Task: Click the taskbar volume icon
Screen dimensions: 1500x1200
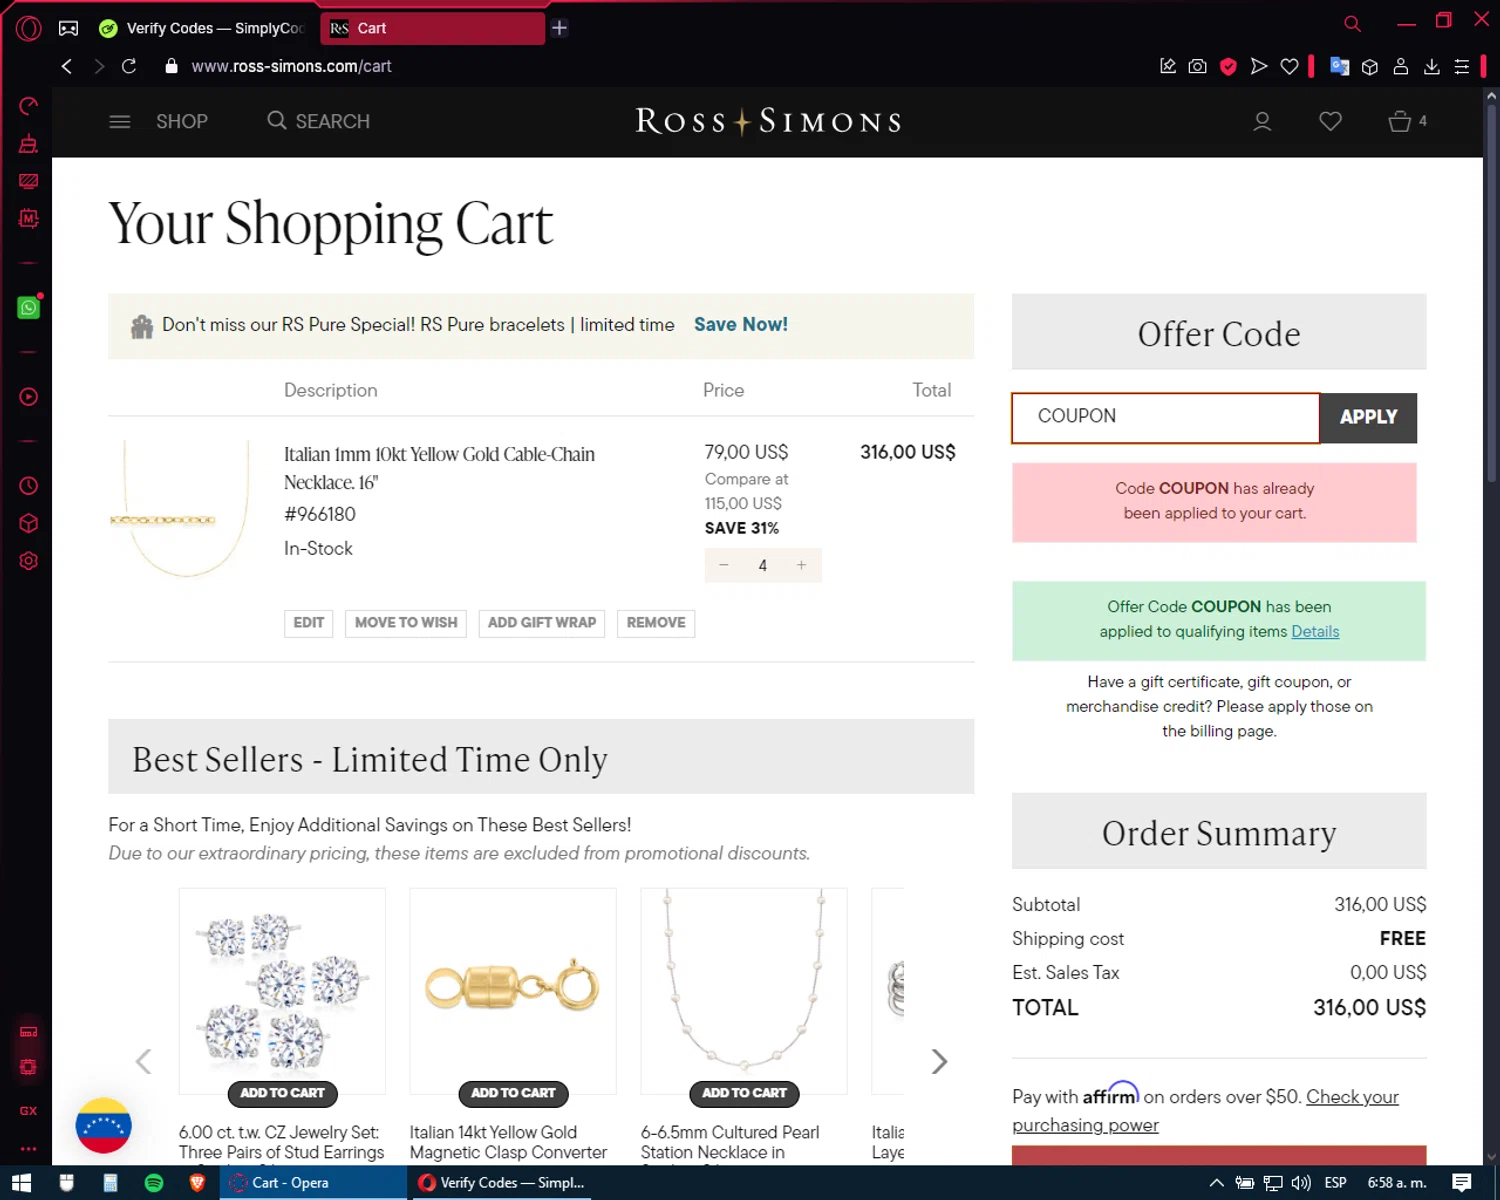Action: click(x=1301, y=1183)
